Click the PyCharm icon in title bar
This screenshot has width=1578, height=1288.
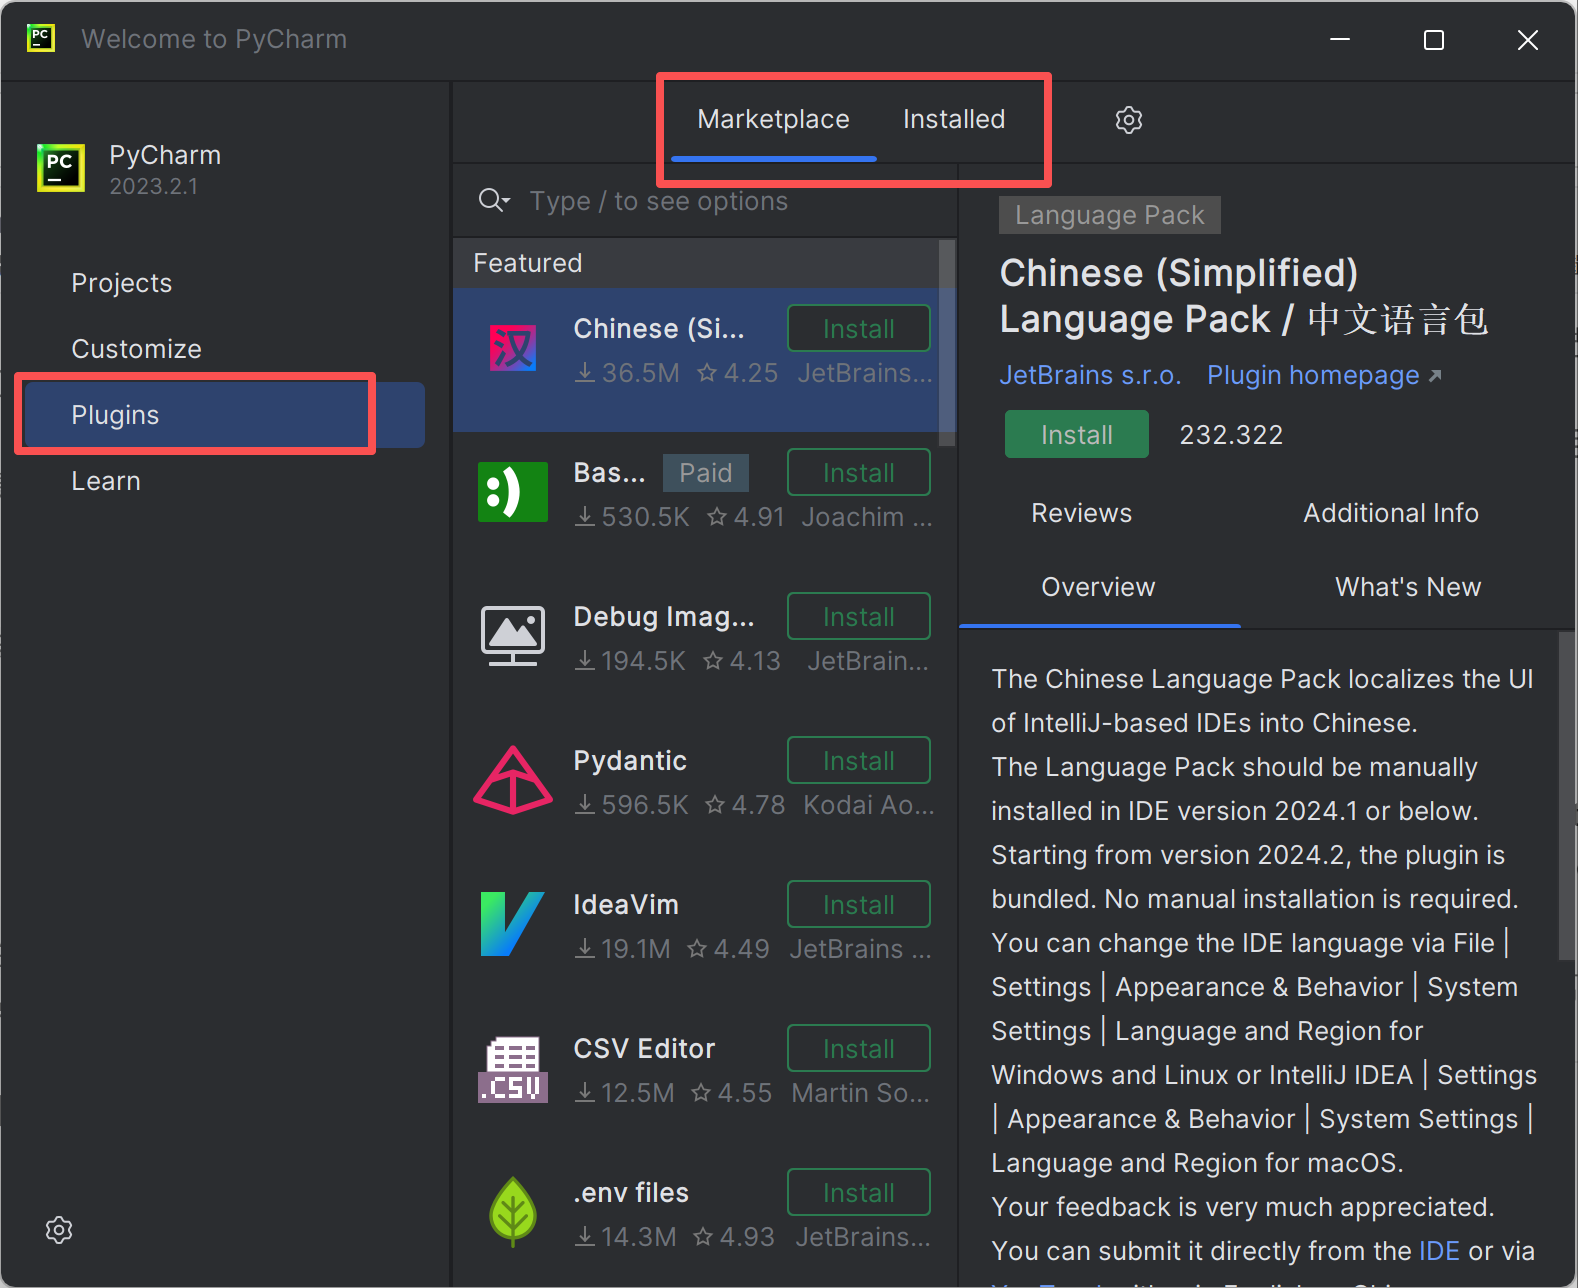[41, 39]
